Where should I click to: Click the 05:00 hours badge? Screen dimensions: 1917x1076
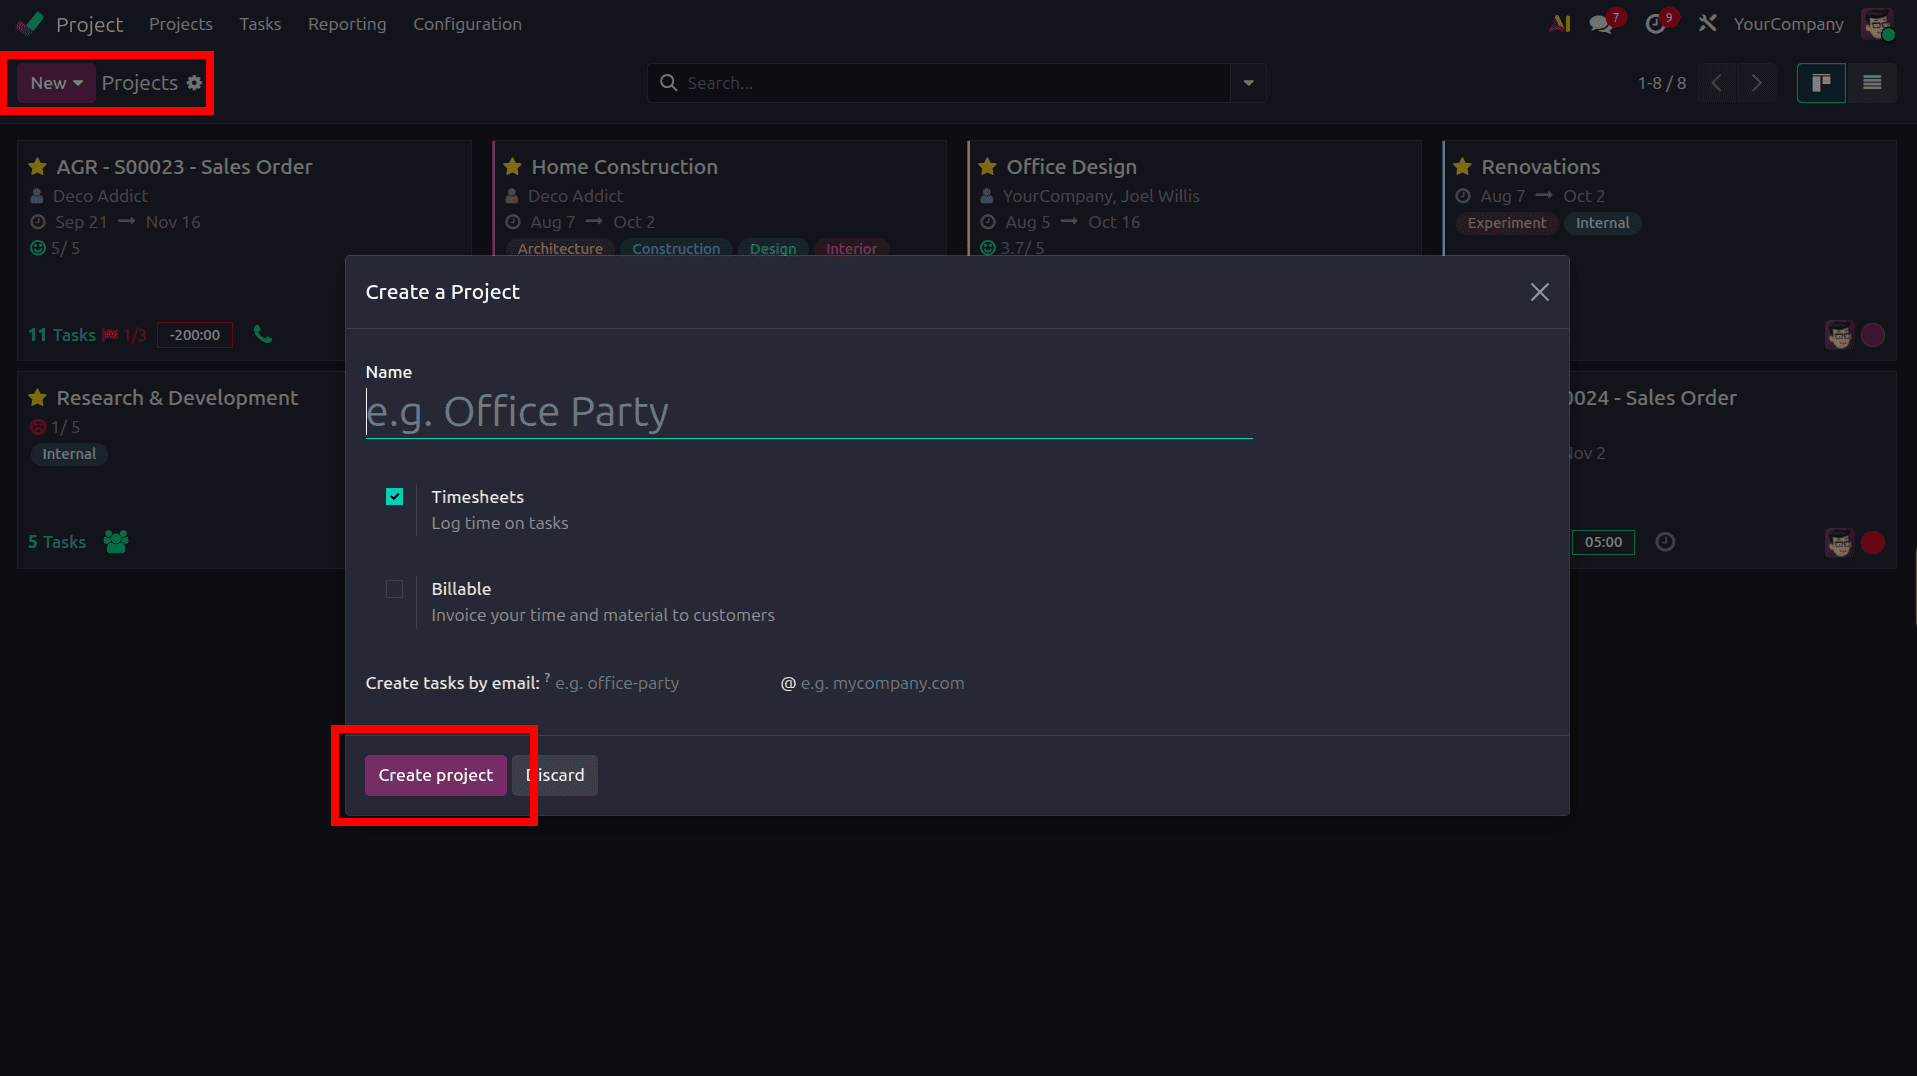click(x=1603, y=542)
